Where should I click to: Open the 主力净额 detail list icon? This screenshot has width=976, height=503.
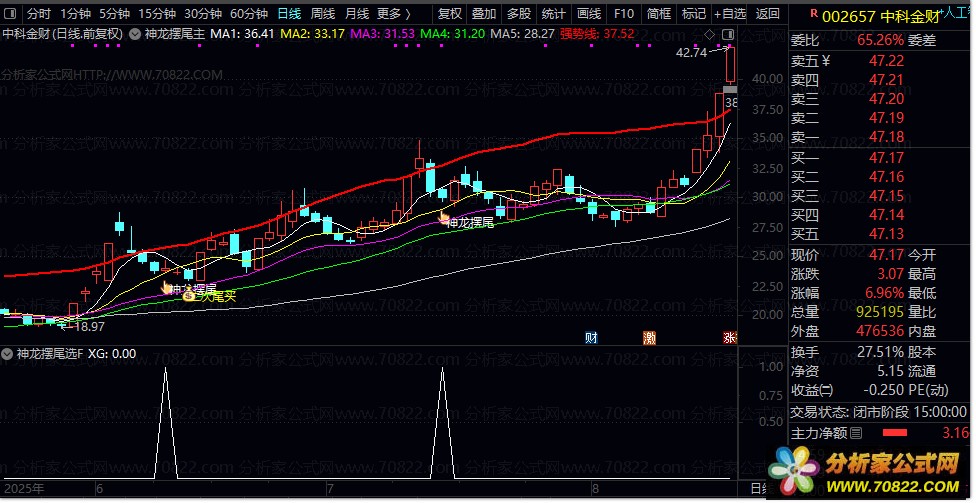(856, 433)
